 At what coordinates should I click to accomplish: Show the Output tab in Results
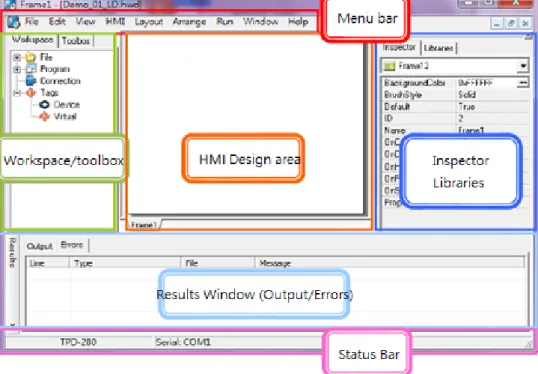39,246
